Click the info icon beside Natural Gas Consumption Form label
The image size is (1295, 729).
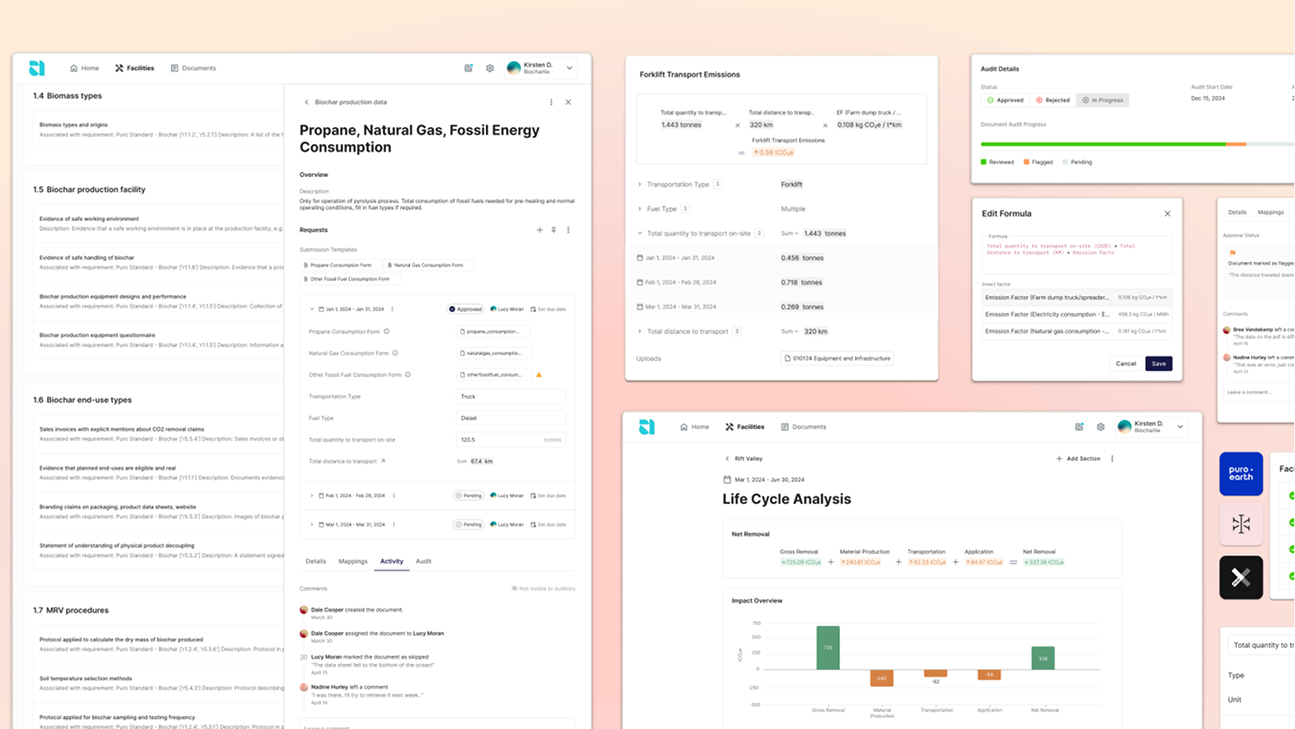pos(395,353)
